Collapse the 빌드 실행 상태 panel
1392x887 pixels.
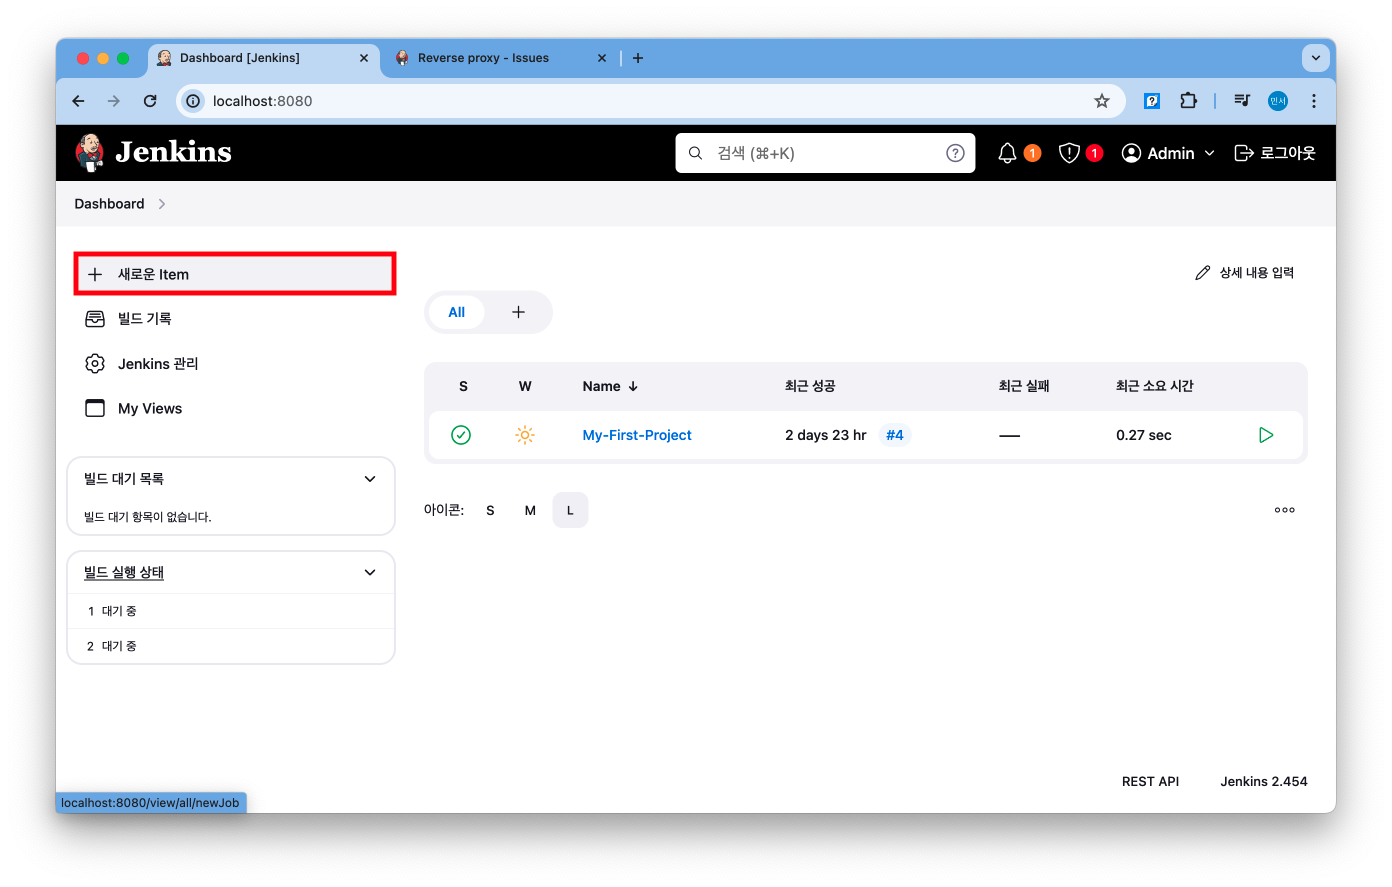click(x=370, y=573)
